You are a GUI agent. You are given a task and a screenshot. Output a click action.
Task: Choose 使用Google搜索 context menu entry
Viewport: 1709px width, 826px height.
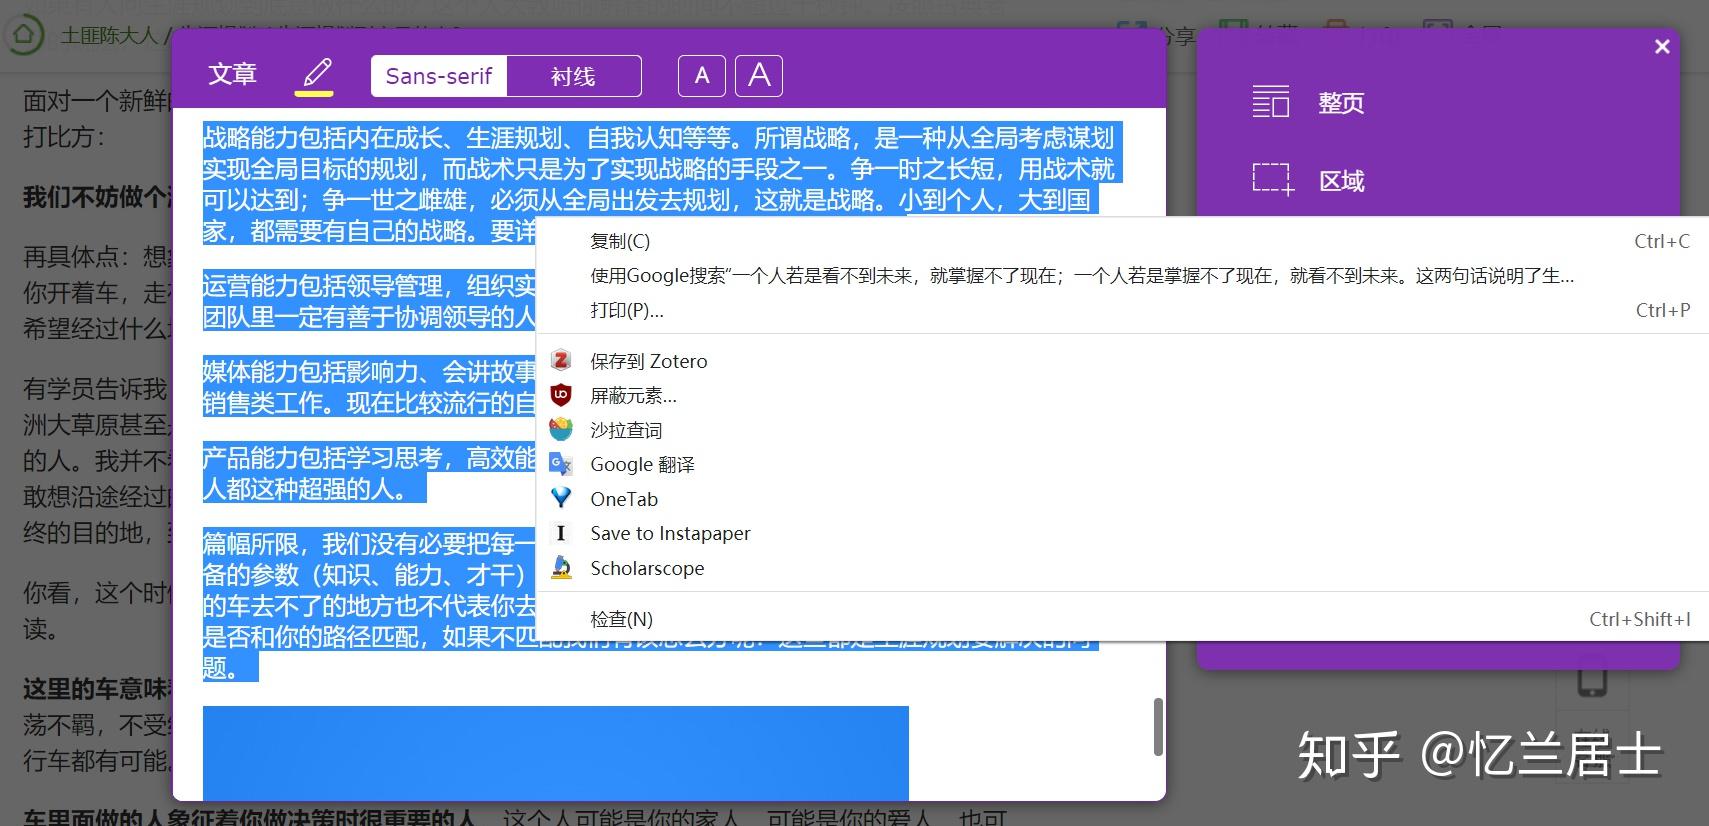(1122, 276)
